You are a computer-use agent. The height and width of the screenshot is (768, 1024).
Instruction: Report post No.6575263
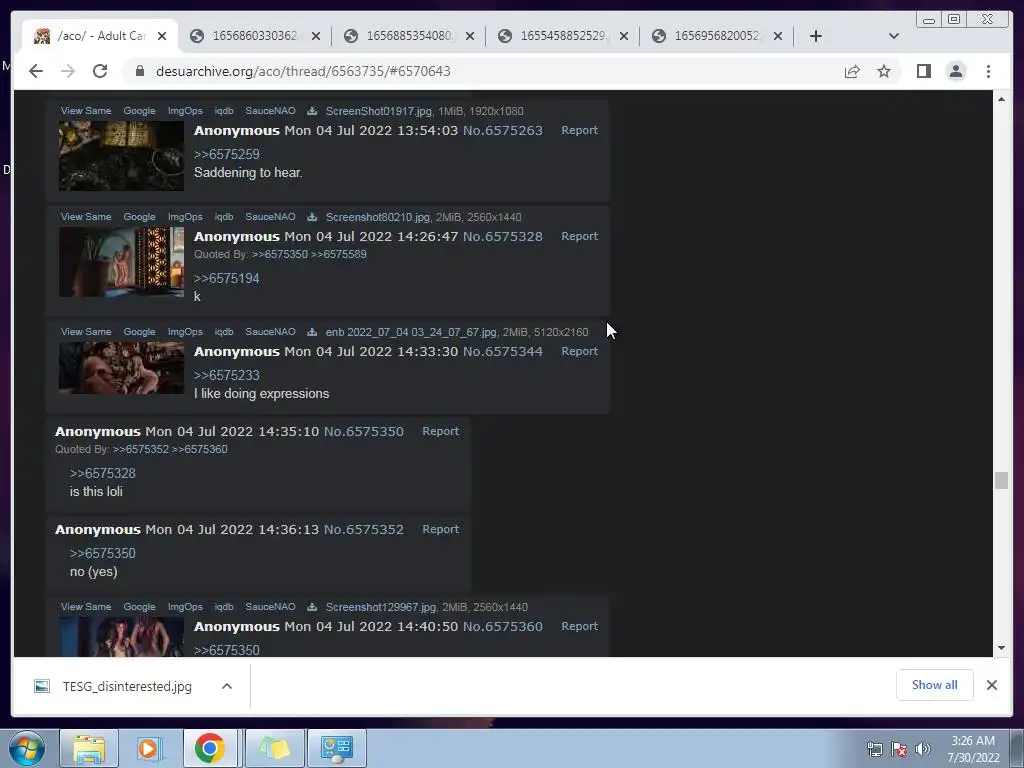[x=579, y=130]
